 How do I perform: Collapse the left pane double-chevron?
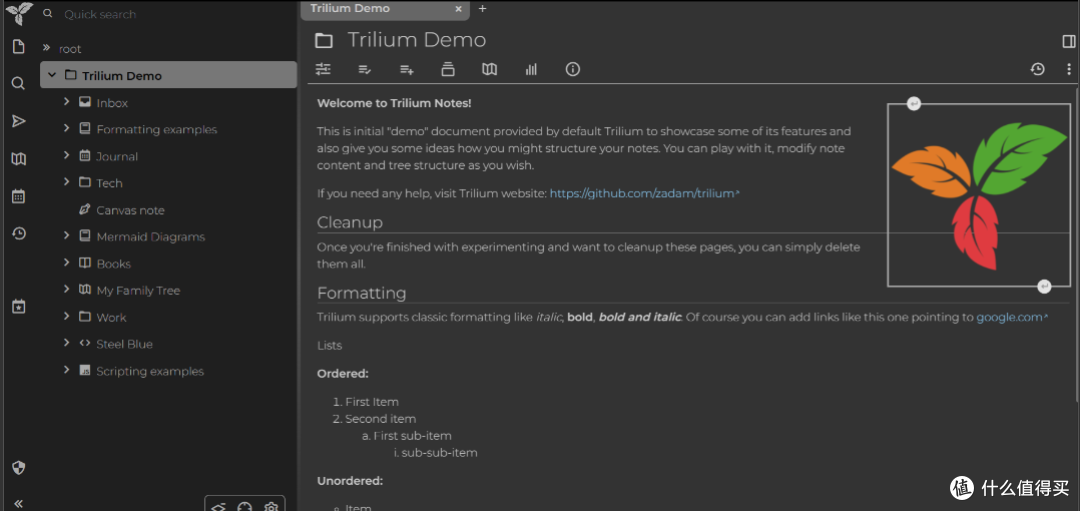19,503
